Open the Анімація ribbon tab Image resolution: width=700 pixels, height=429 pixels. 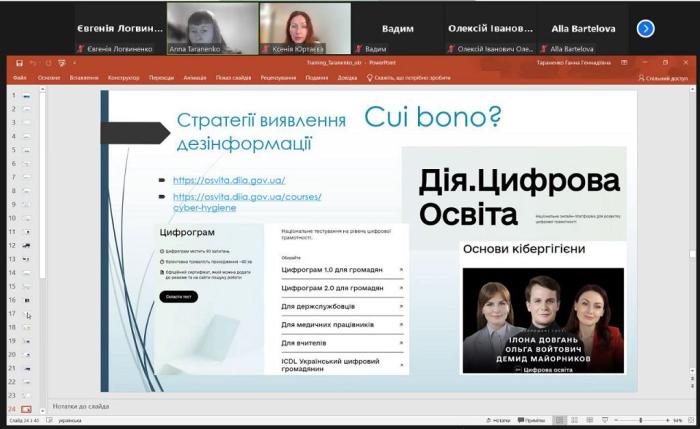194,77
